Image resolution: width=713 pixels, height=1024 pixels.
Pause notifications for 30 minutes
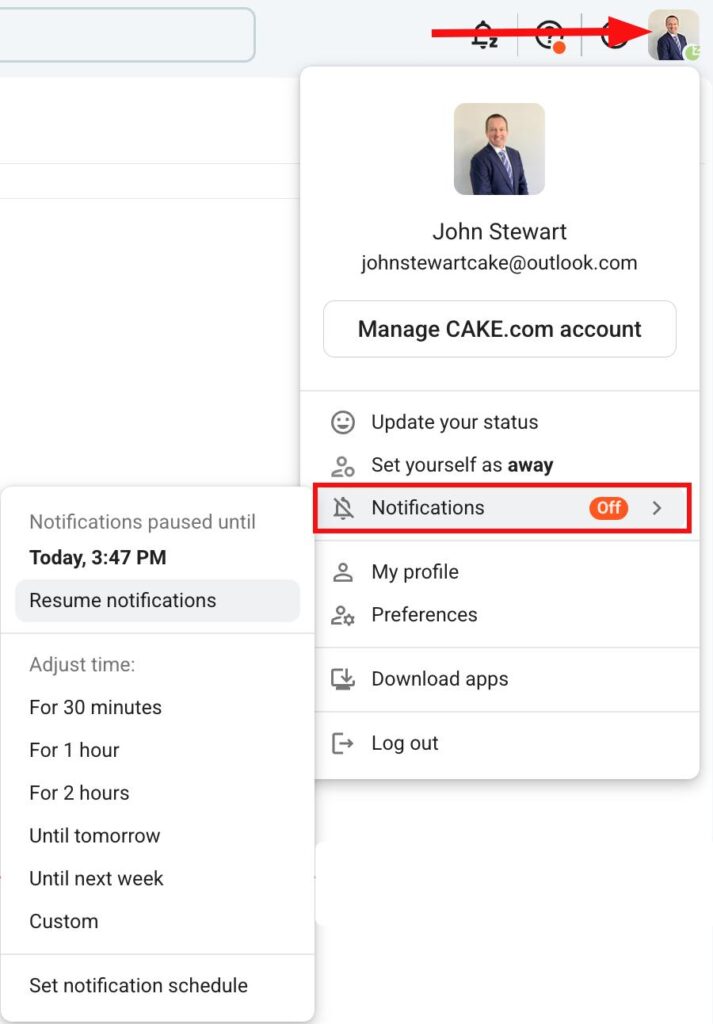95,707
